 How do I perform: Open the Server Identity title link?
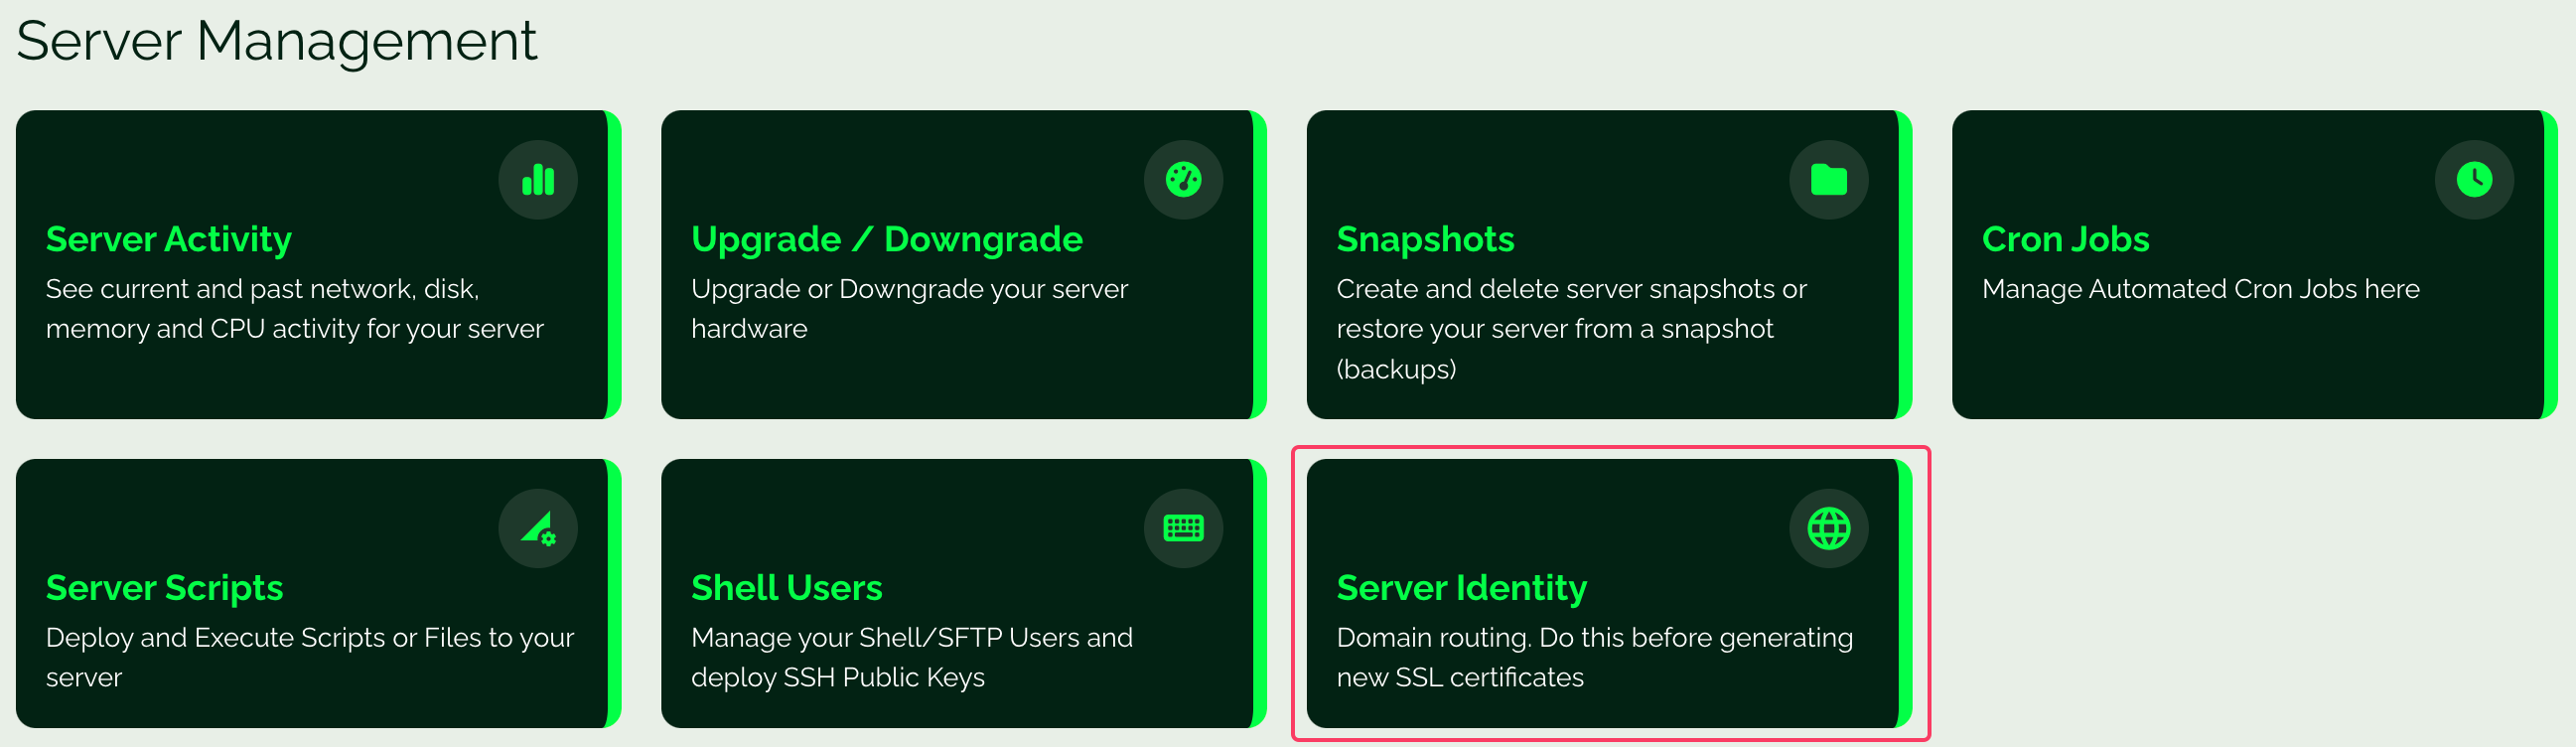tap(1461, 588)
